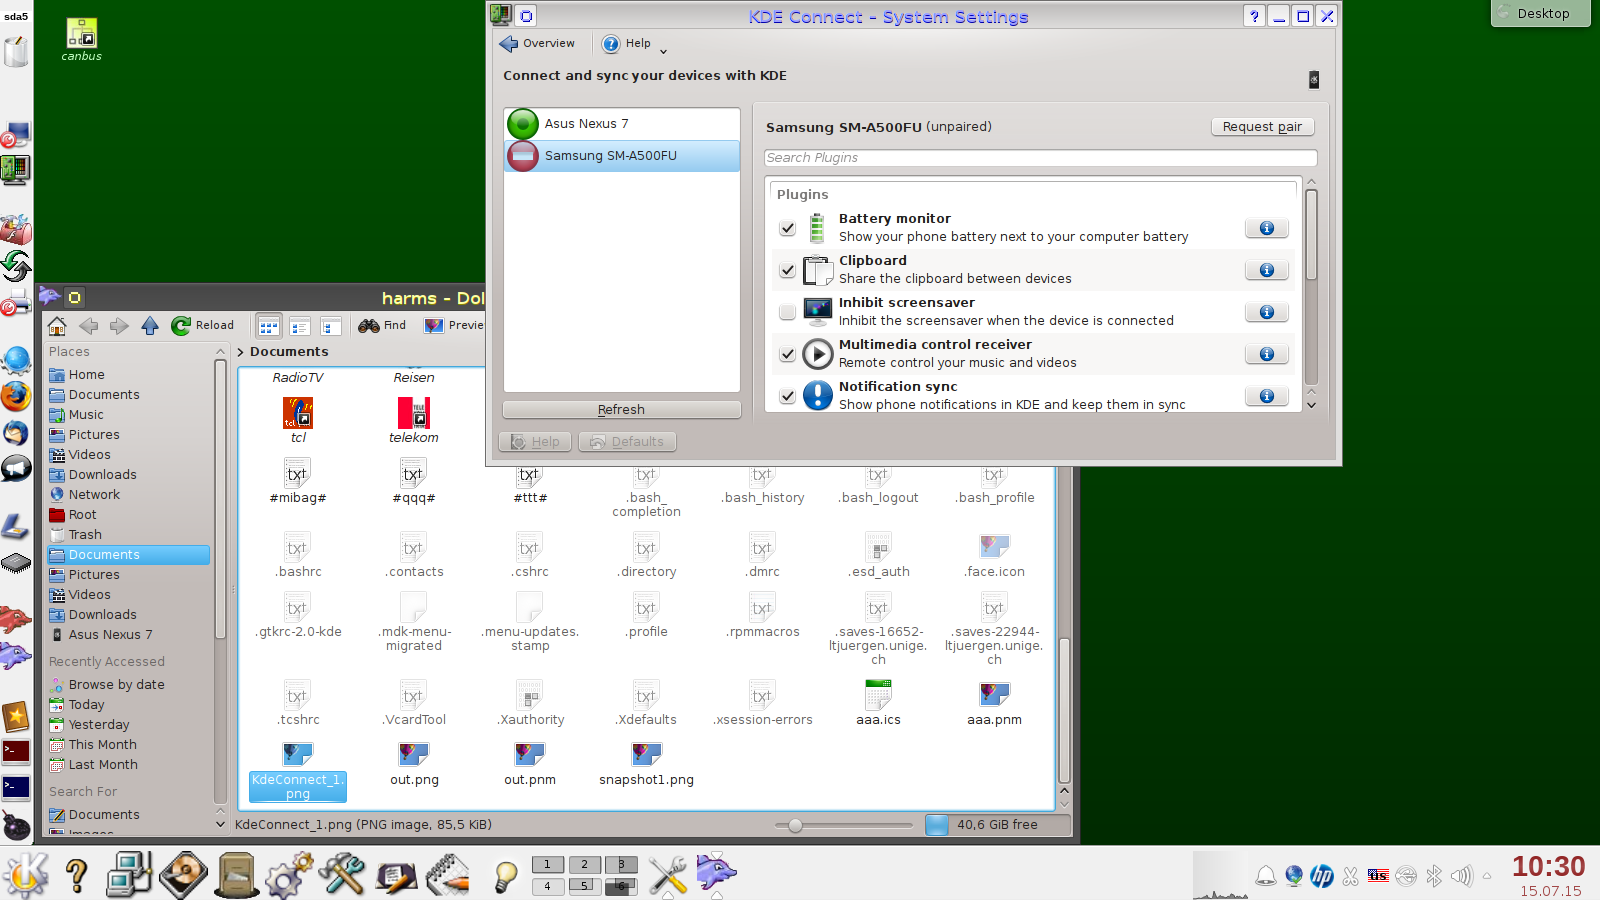This screenshot has width=1600, height=900.
Task: Switch to virtual desktop 1 in pager
Action: [x=547, y=864]
